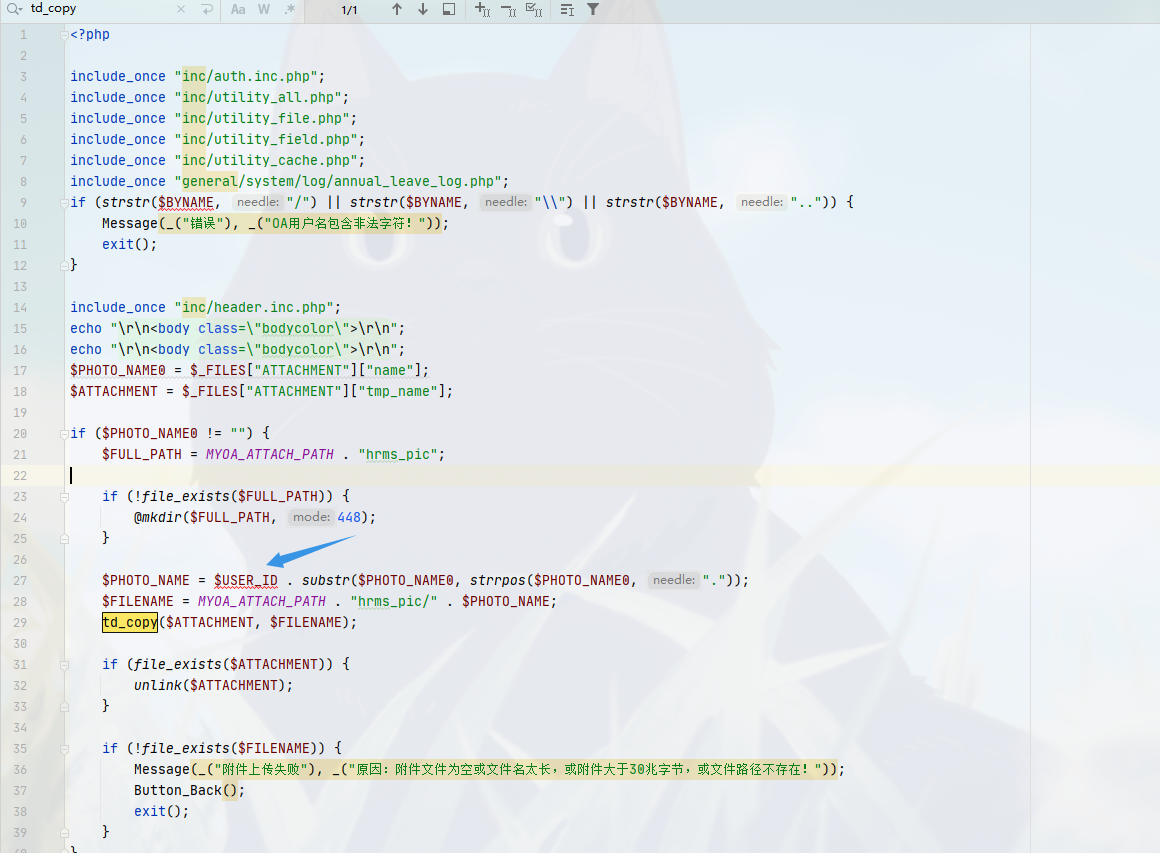Select all occurrences icon
1160x853 pixels.
click(534, 9)
